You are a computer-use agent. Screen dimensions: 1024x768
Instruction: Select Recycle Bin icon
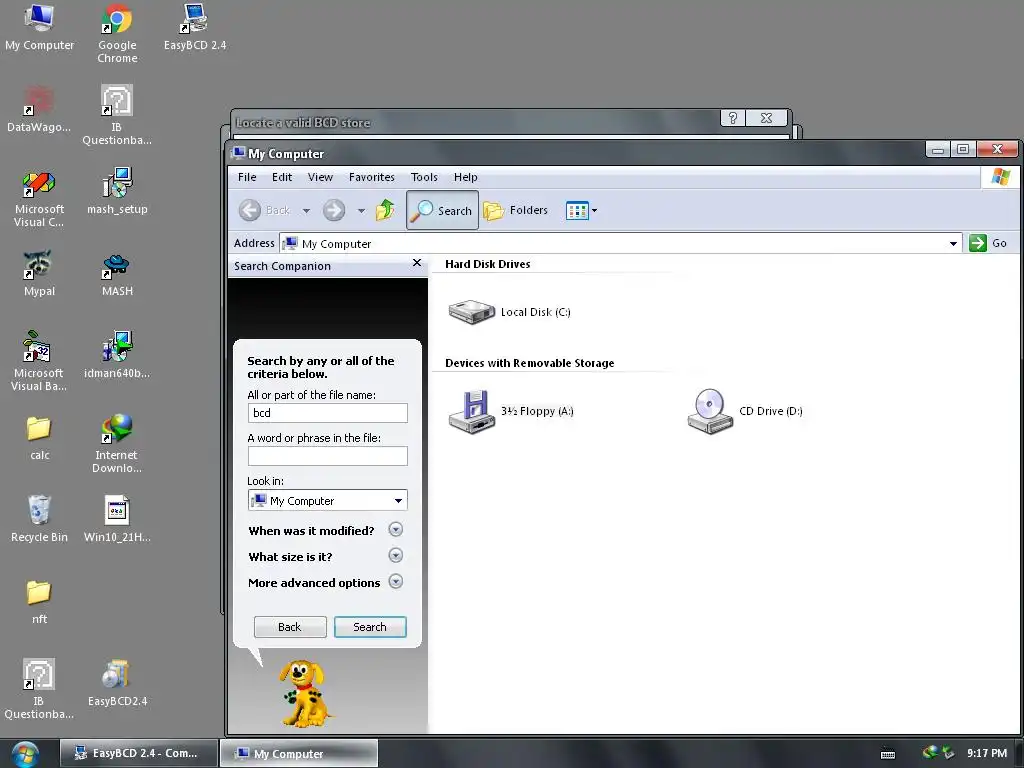(x=39, y=519)
